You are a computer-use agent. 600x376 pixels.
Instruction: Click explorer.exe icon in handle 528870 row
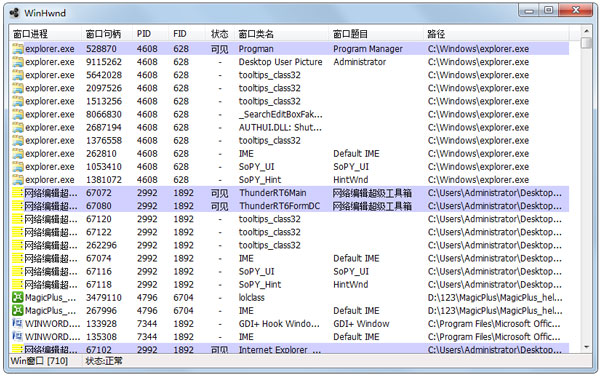click(x=18, y=49)
